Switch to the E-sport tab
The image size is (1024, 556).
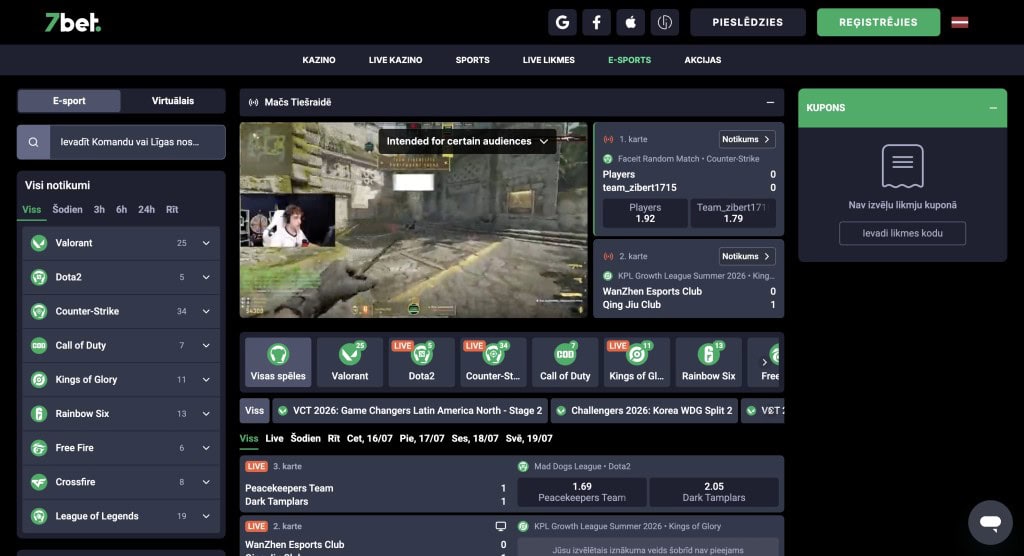[69, 101]
